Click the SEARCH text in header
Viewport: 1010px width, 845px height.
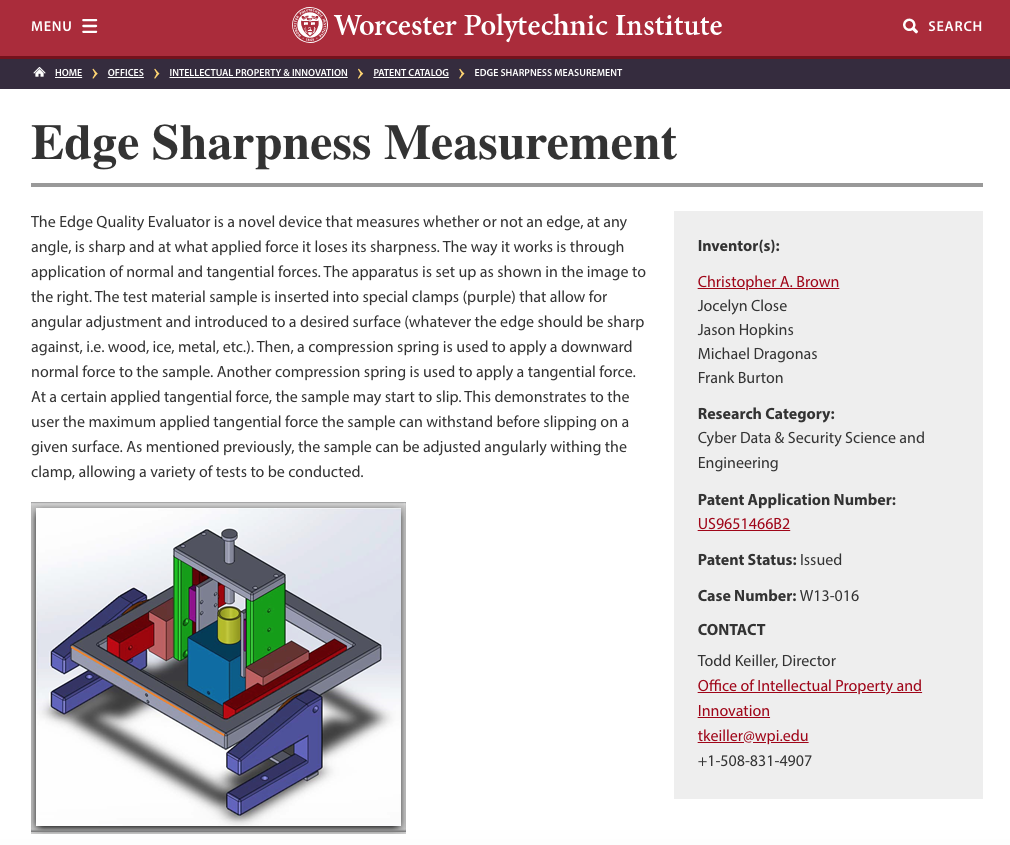(955, 26)
